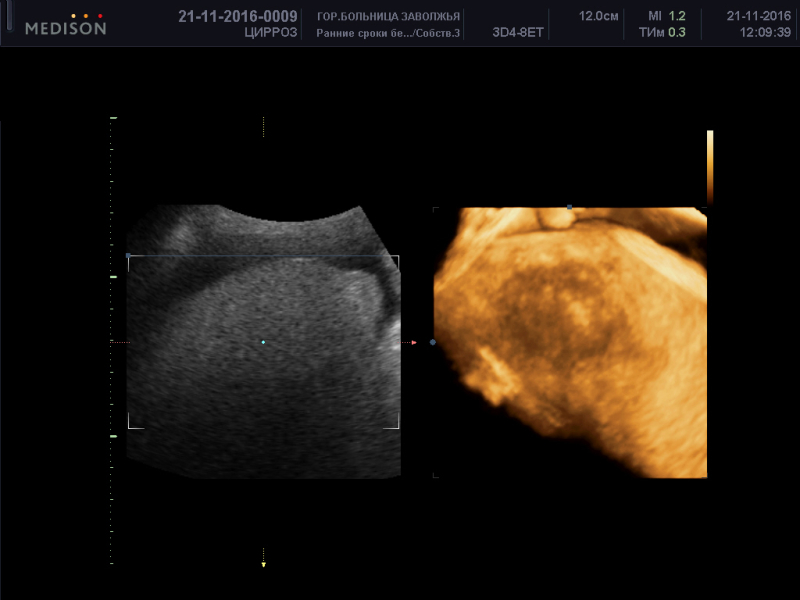Click the 12.0см depth value
The image size is (800, 600).
click(598, 16)
